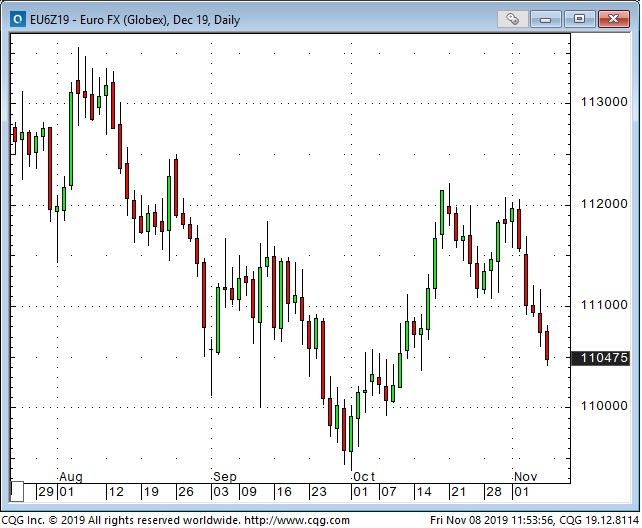Click the current price label 110475

[600, 358]
